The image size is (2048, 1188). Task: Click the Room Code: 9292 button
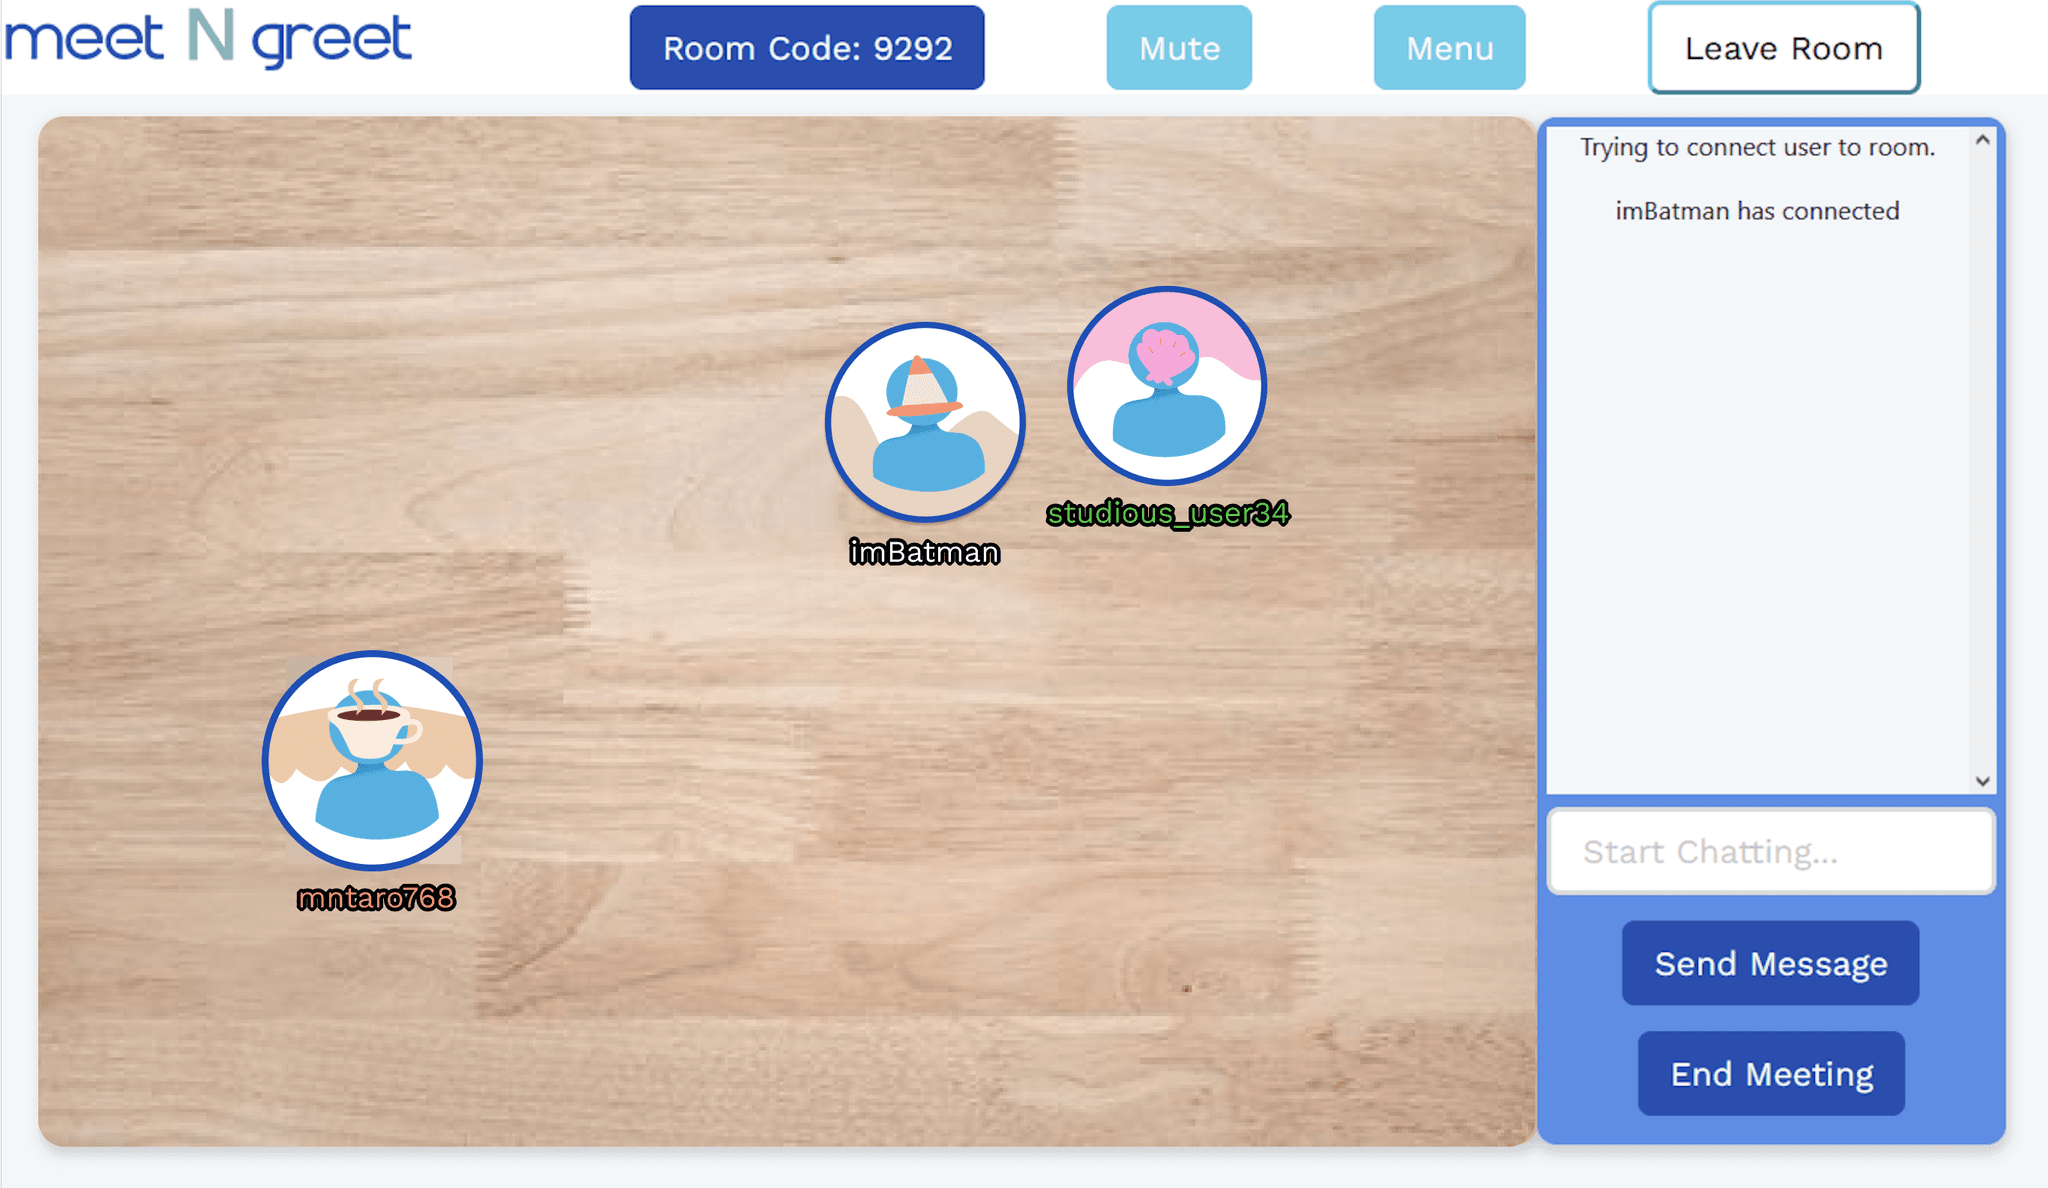pyautogui.click(x=807, y=48)
